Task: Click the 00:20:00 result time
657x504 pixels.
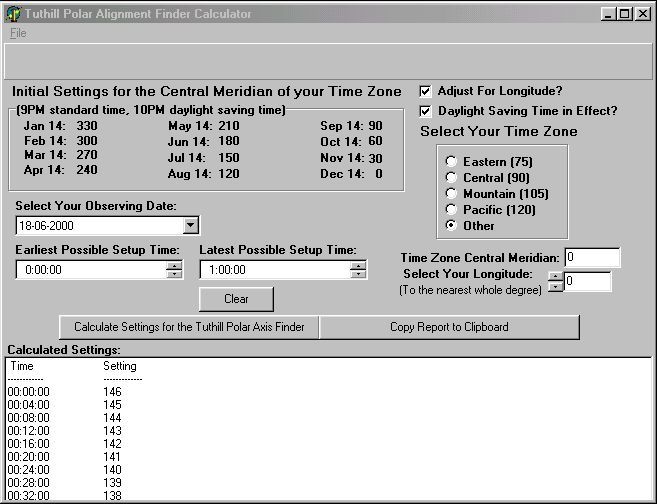Action: click(28, 457)
